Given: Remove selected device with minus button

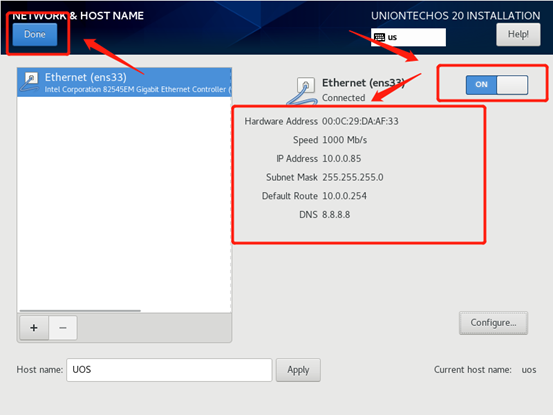Looking at the screenshot, I should 63,328.
